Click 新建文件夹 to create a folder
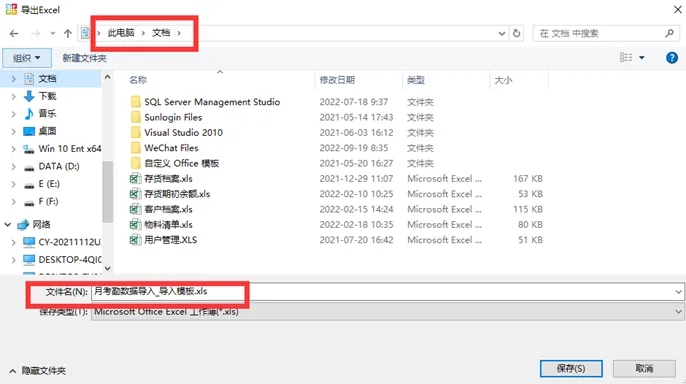 (84, 58)
